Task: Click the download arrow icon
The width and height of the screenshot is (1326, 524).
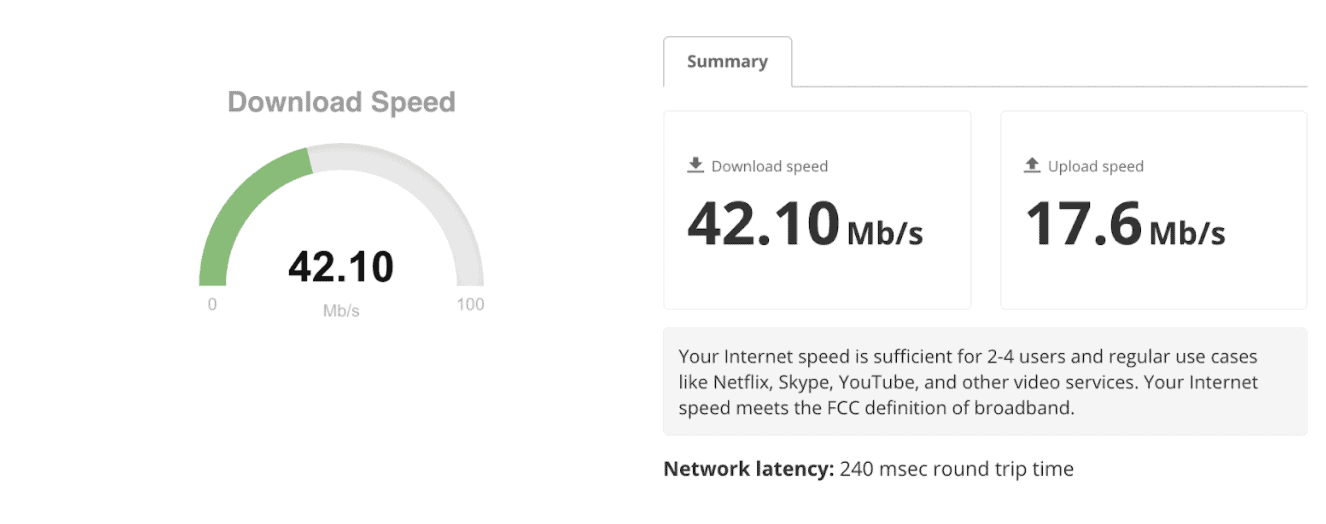Action: [696, 165]
